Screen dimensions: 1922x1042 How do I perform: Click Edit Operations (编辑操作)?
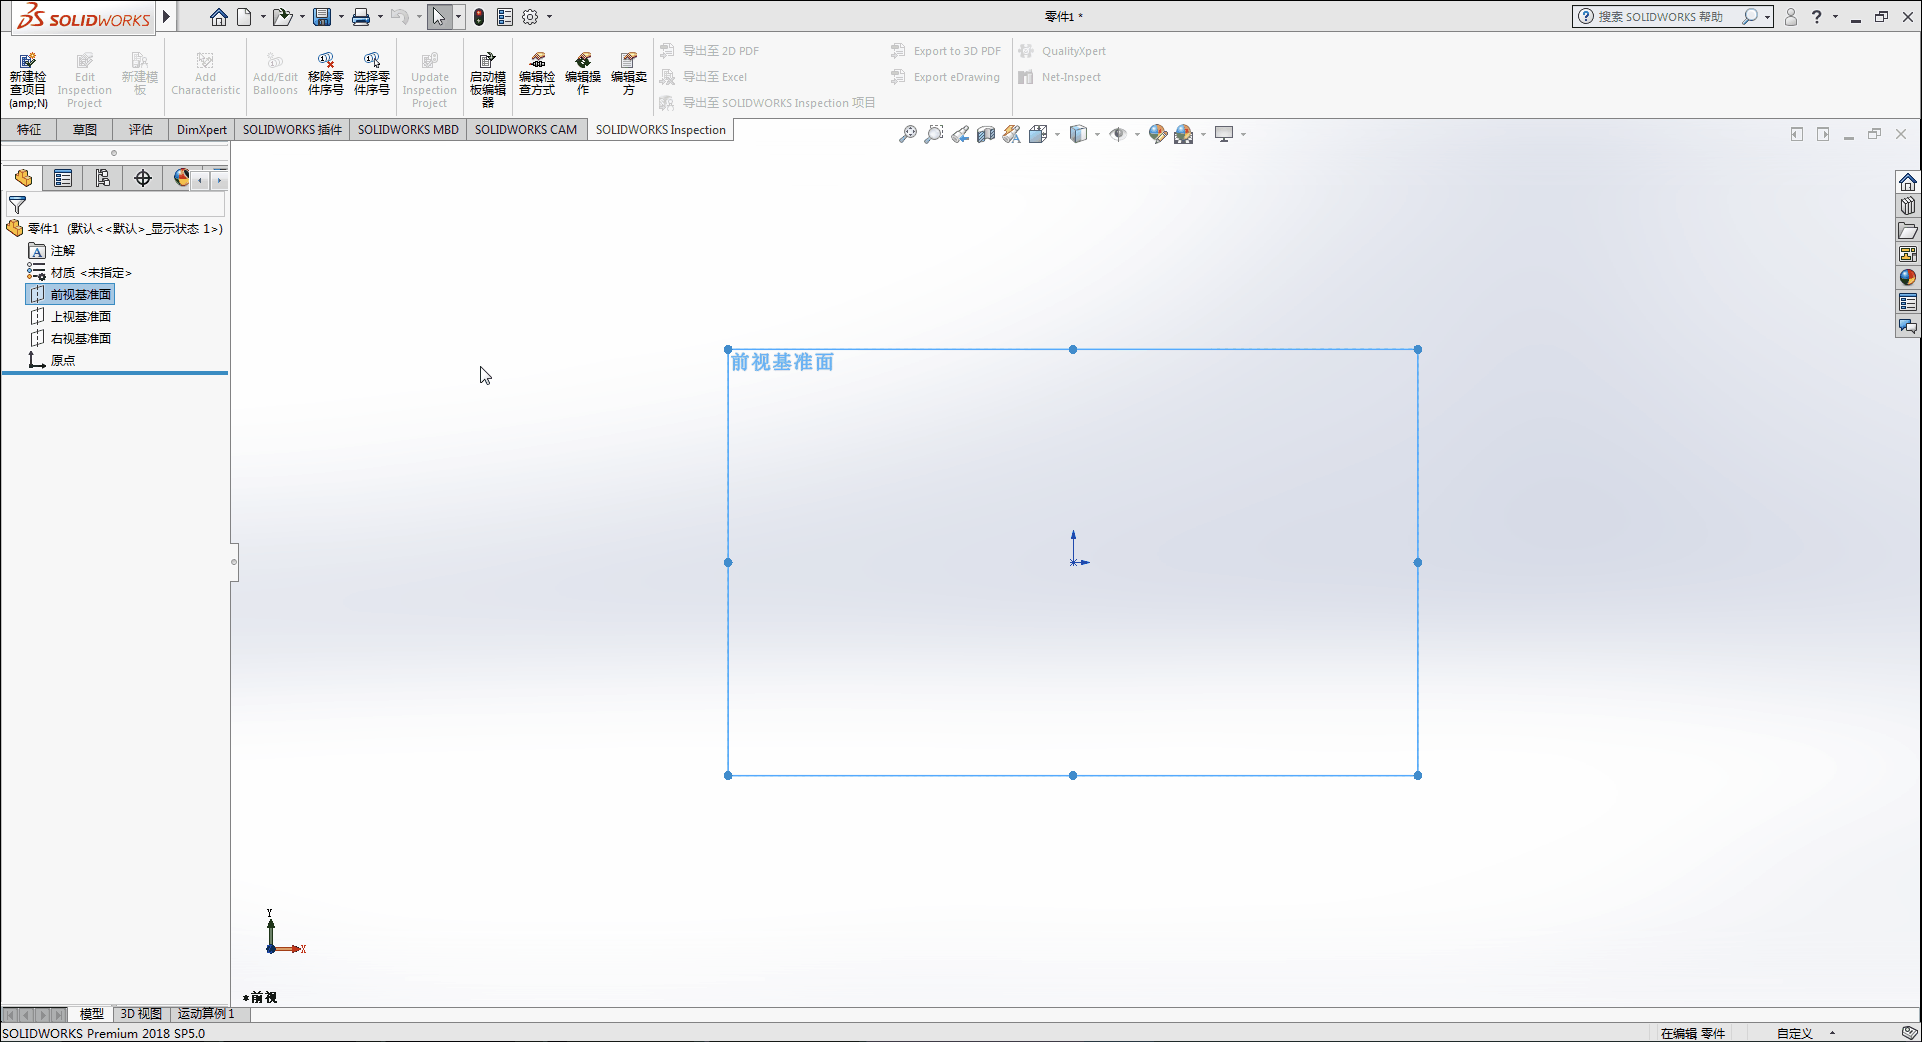click(583, 75)
